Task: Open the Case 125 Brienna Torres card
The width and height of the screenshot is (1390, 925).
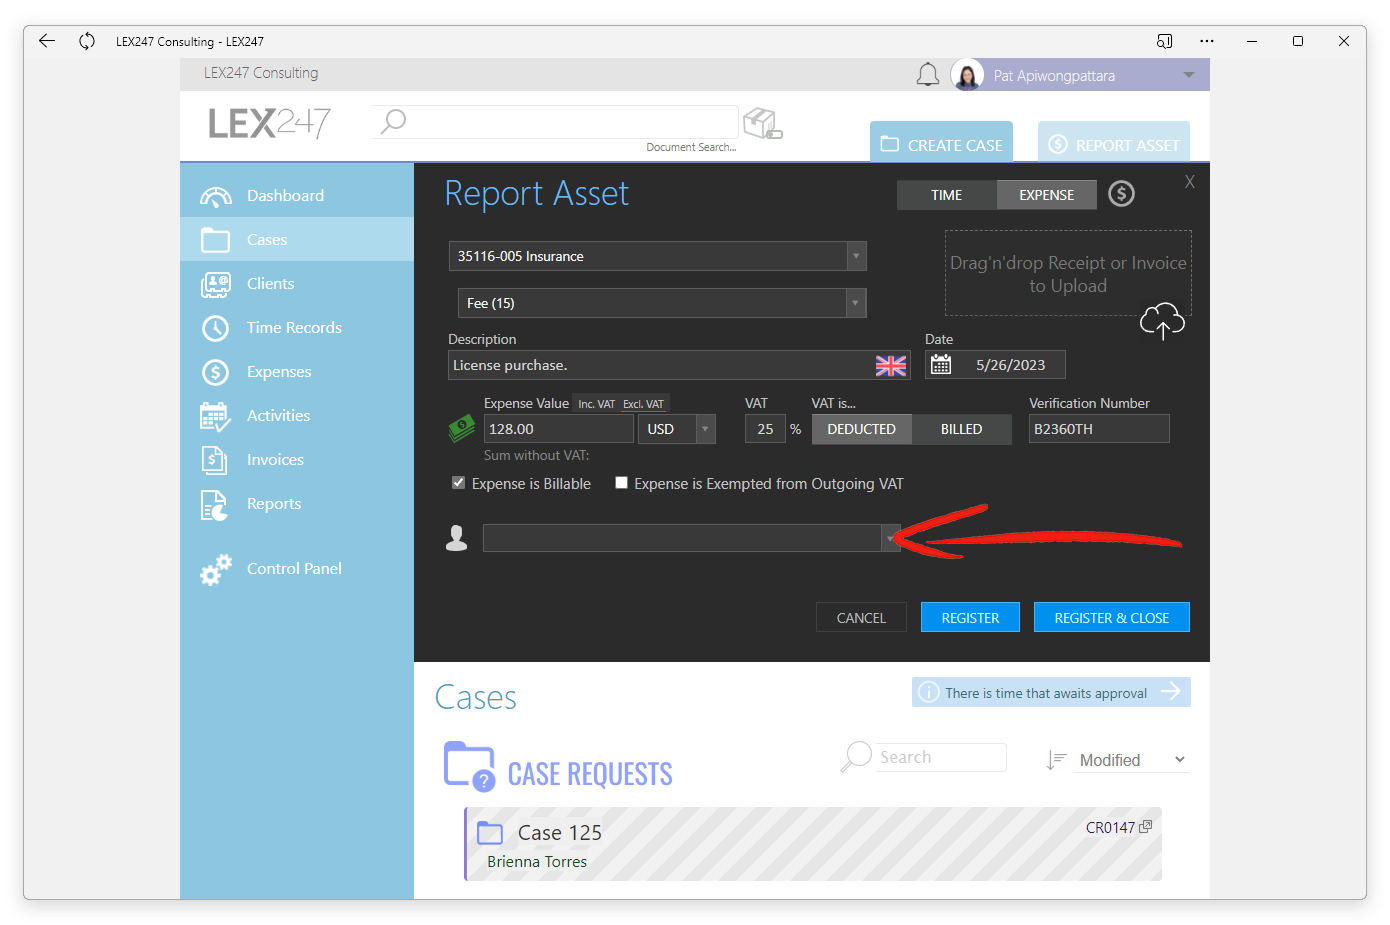Action: coord(813,844)
